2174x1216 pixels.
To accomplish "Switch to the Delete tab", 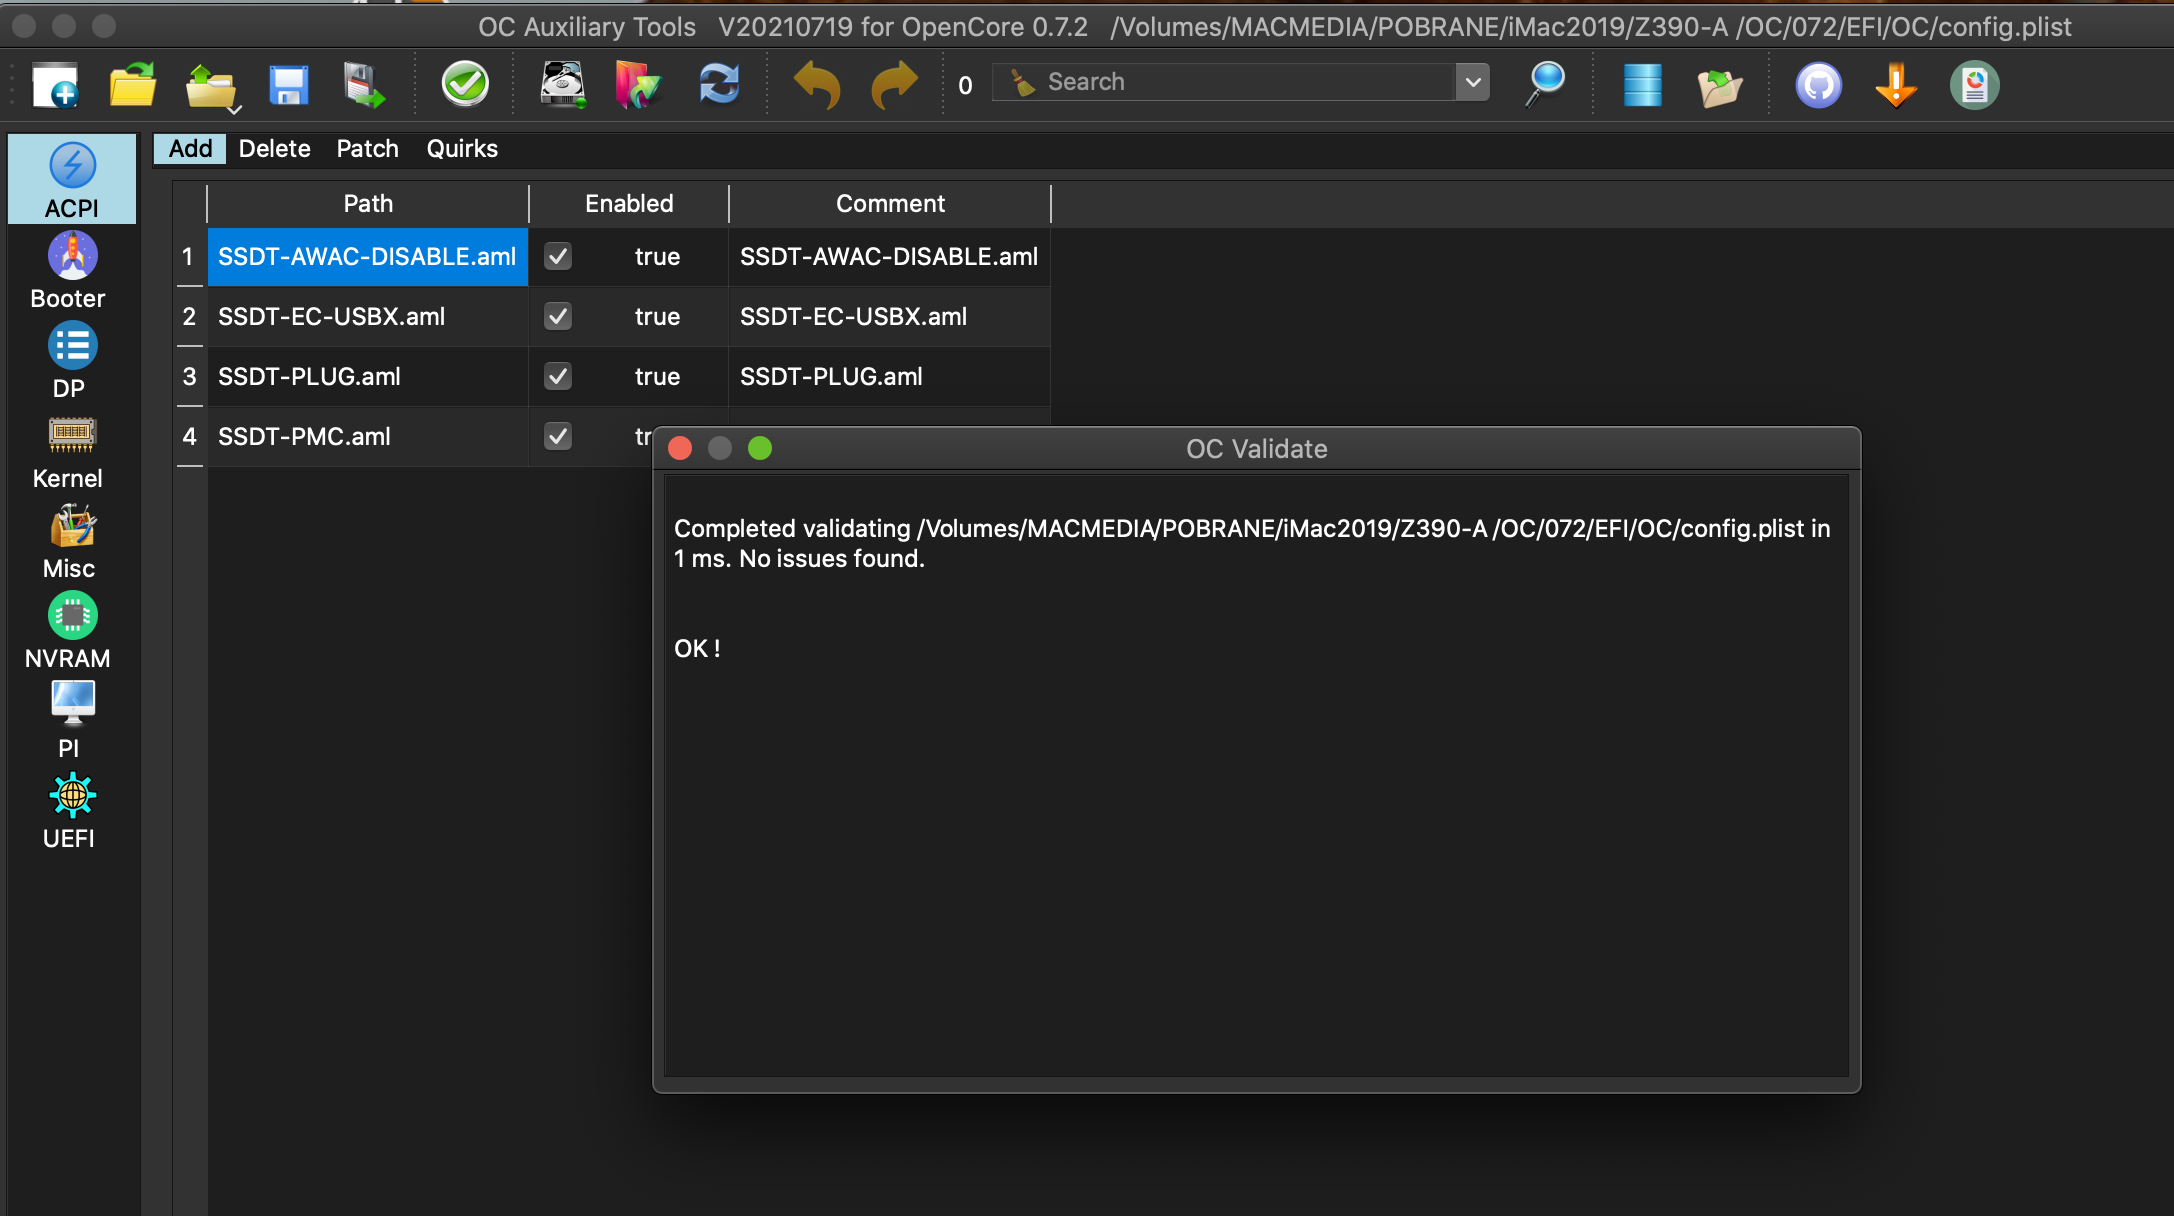I will point(274,149).
